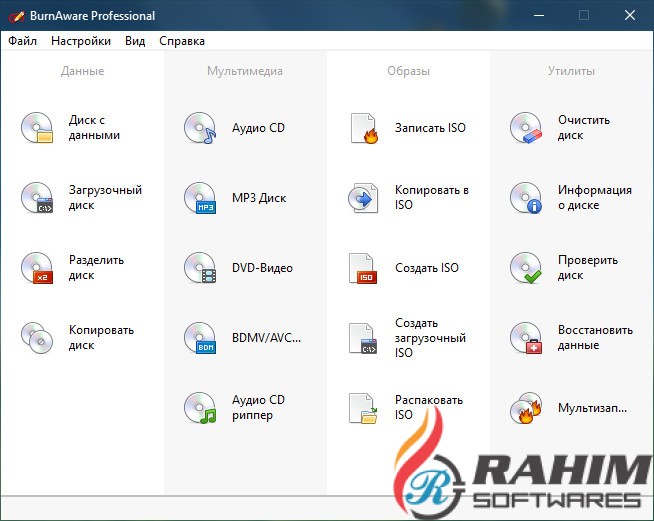The image size is (654, 521).
Task: Select the Разделить диск text link
Action: [x=96, y=268]
